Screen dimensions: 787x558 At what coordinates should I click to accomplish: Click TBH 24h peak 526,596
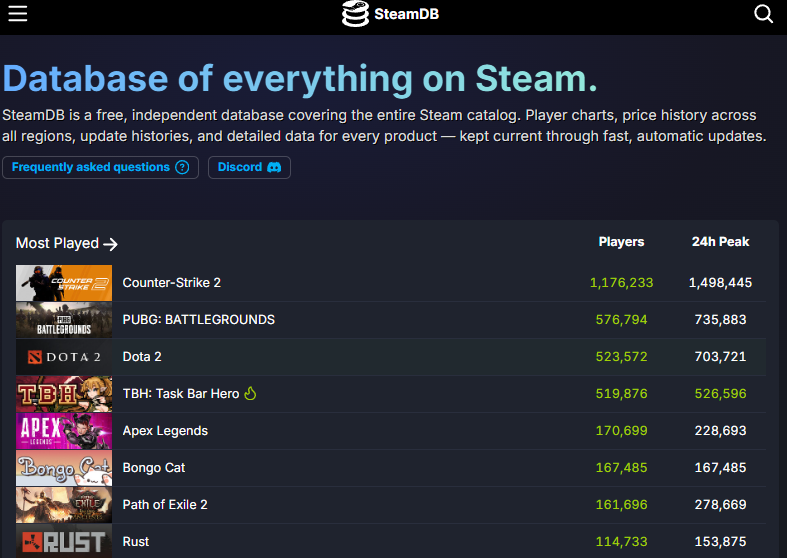[x=720, y=394]
